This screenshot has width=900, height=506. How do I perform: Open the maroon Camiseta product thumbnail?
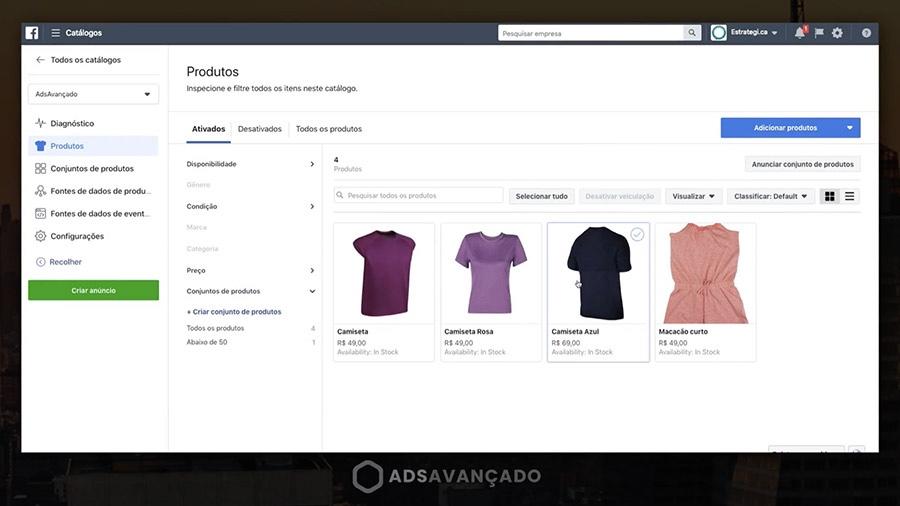pyautogui.click(x=384, y=274)
